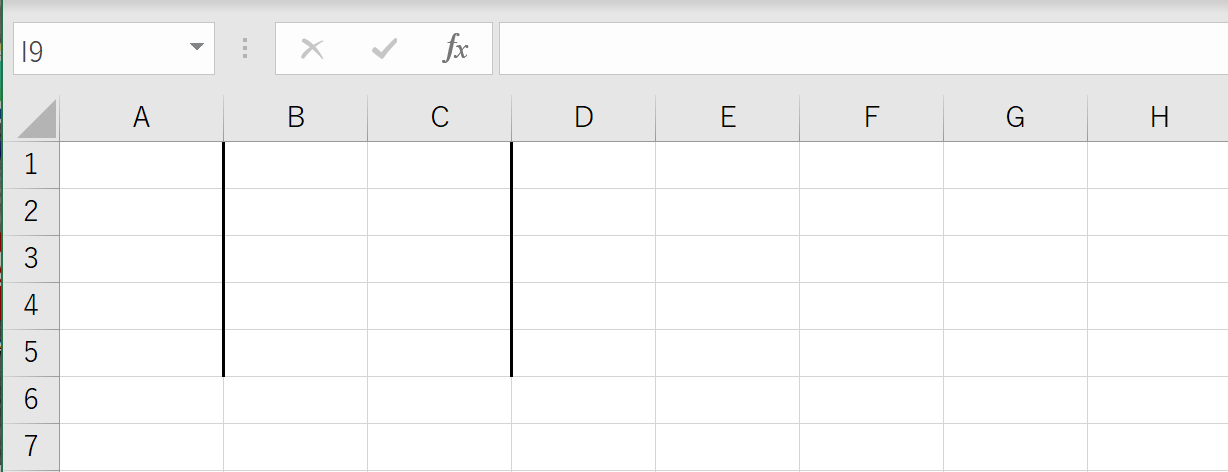Viewport: 1228px width, 472px height.
Task: Select row 6 header
Action: [31, 400]
